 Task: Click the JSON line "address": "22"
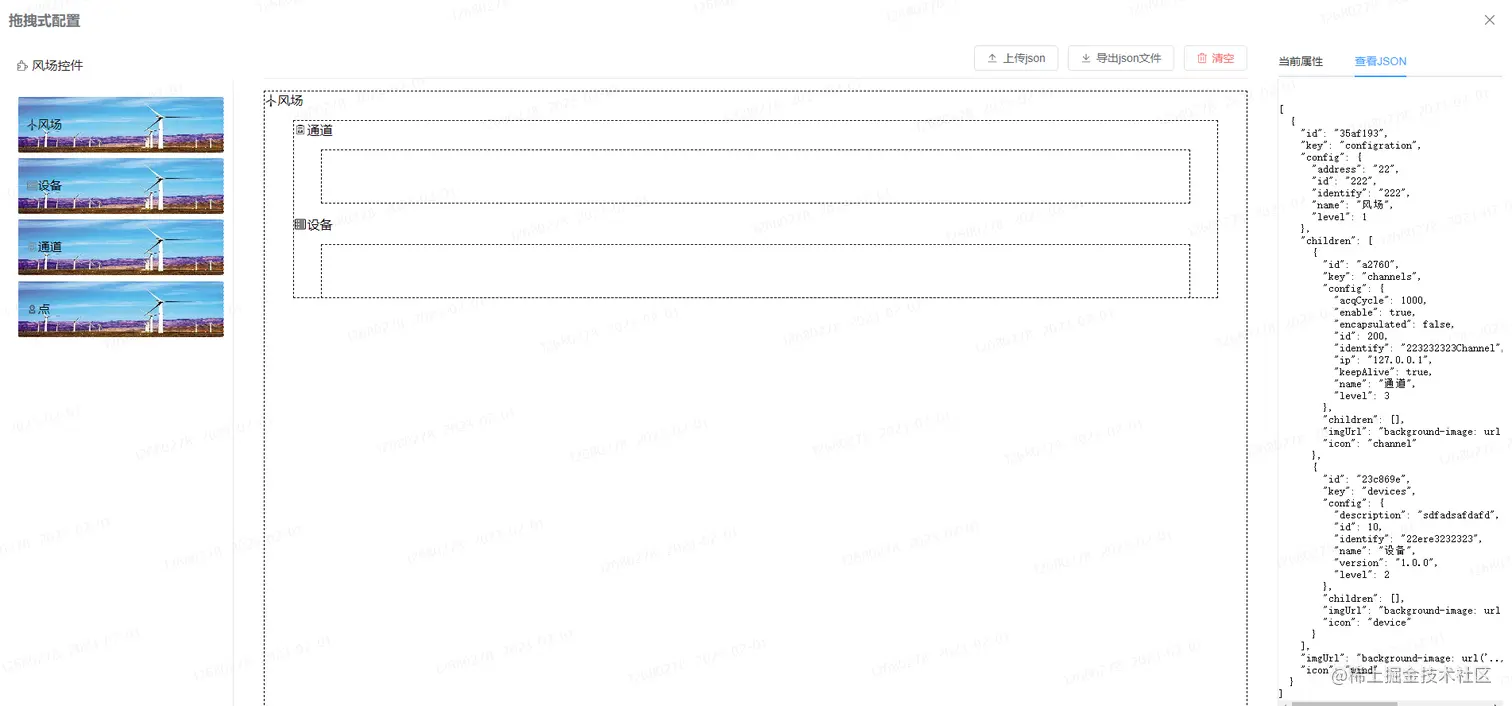(1356, 169)
